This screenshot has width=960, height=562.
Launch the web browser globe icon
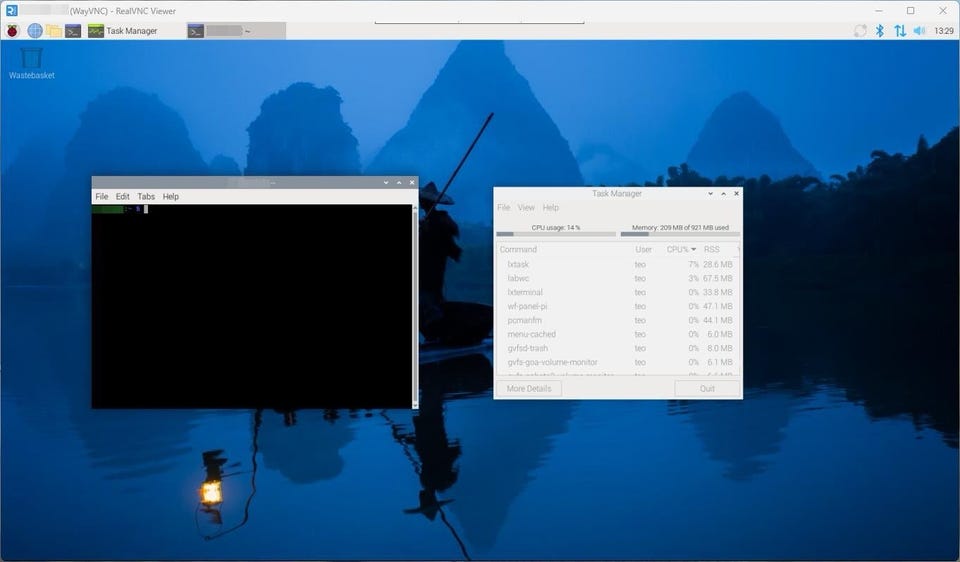click(x=35, y=31)
